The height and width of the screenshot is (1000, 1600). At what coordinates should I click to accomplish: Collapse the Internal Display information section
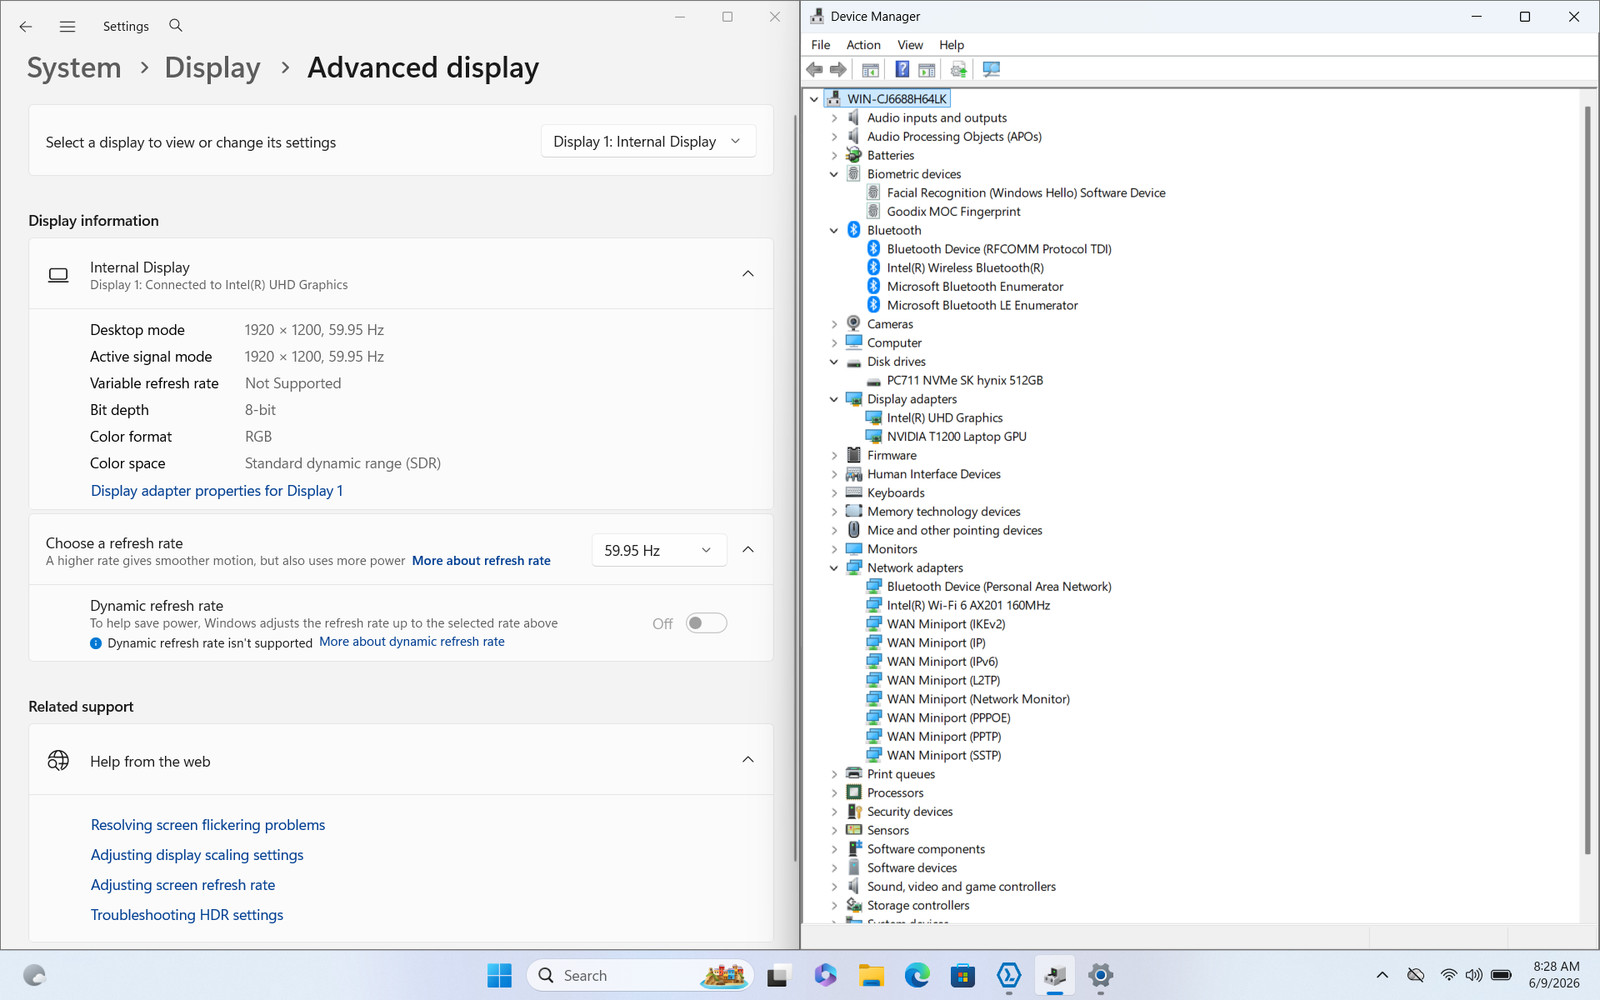(748, 274)
